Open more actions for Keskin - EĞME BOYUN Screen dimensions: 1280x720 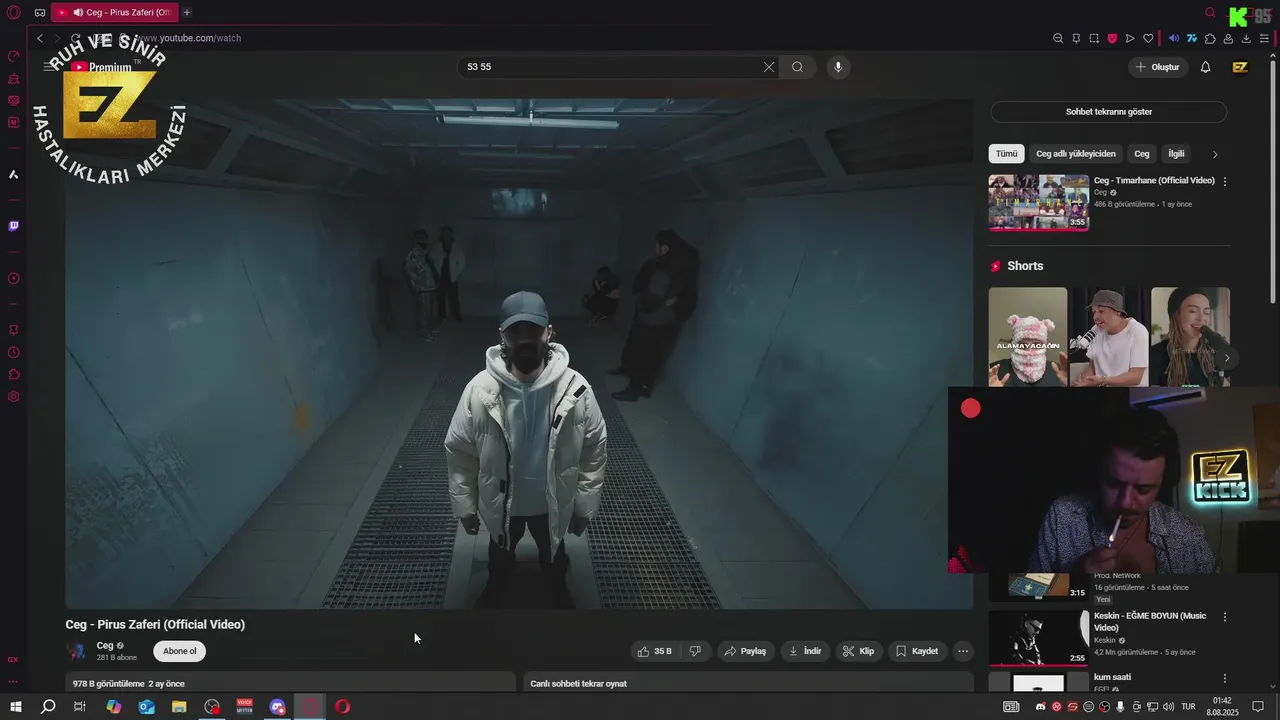tap(1225, 617)
